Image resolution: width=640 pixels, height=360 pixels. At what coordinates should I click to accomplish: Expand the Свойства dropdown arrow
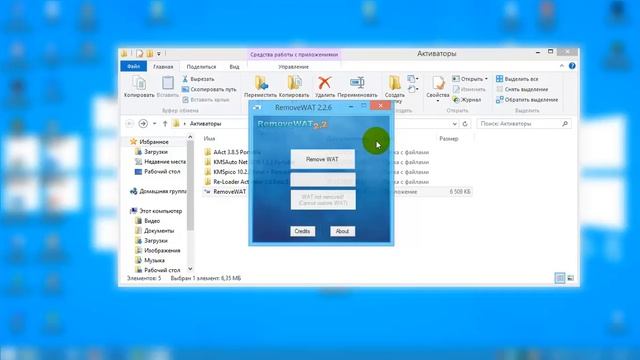438,100
